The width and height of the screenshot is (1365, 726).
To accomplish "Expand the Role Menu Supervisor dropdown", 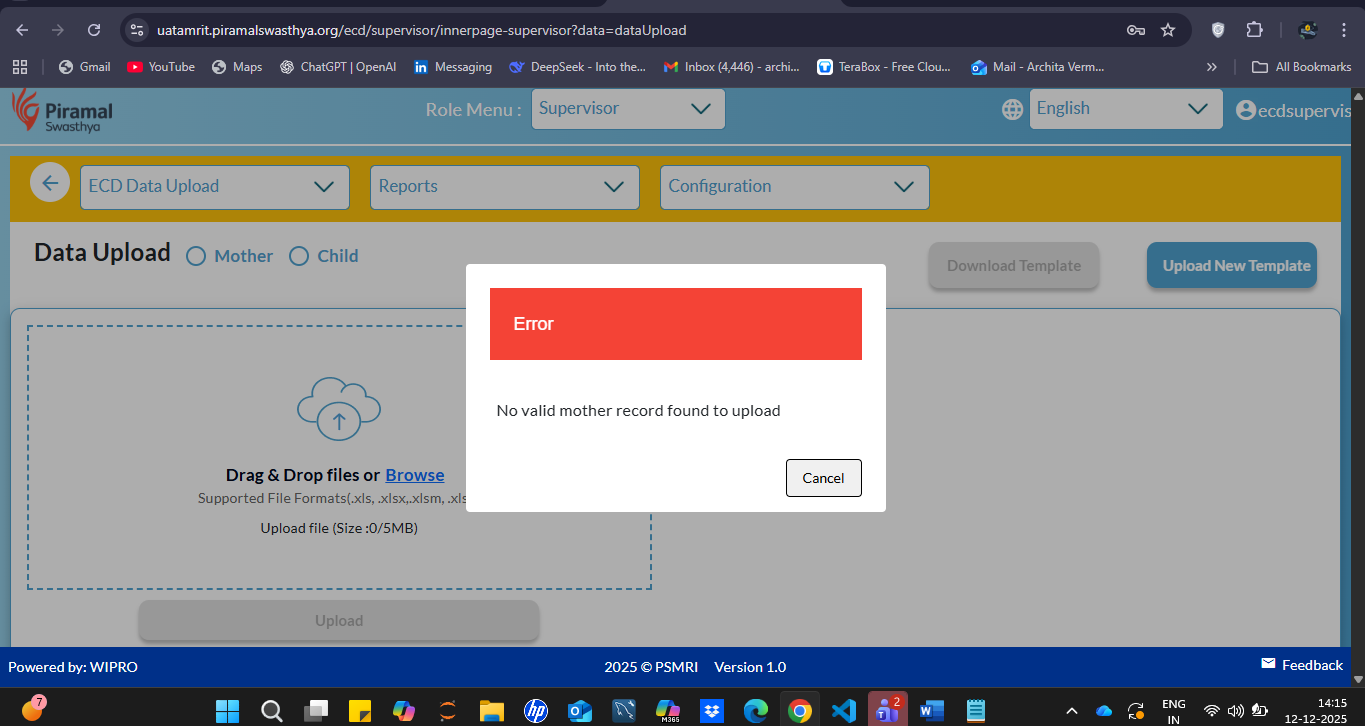I will click(x=628, y=108).
